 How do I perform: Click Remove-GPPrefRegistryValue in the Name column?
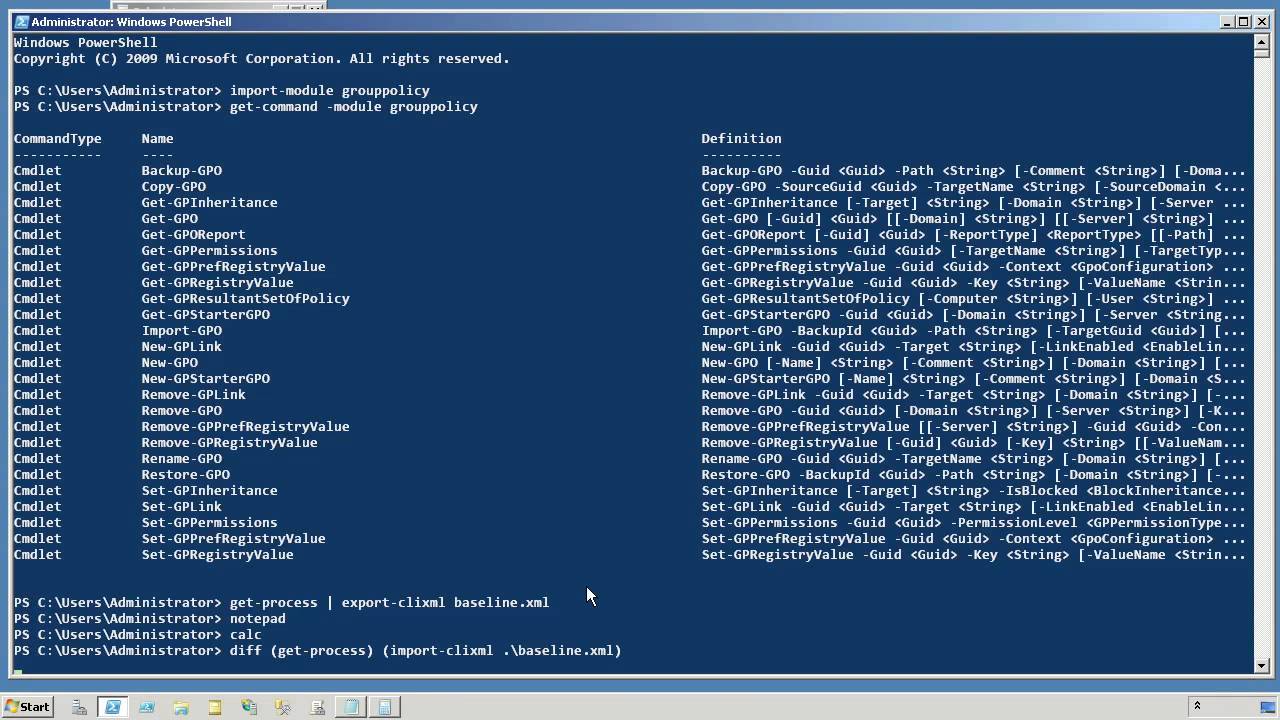[245, 426]
